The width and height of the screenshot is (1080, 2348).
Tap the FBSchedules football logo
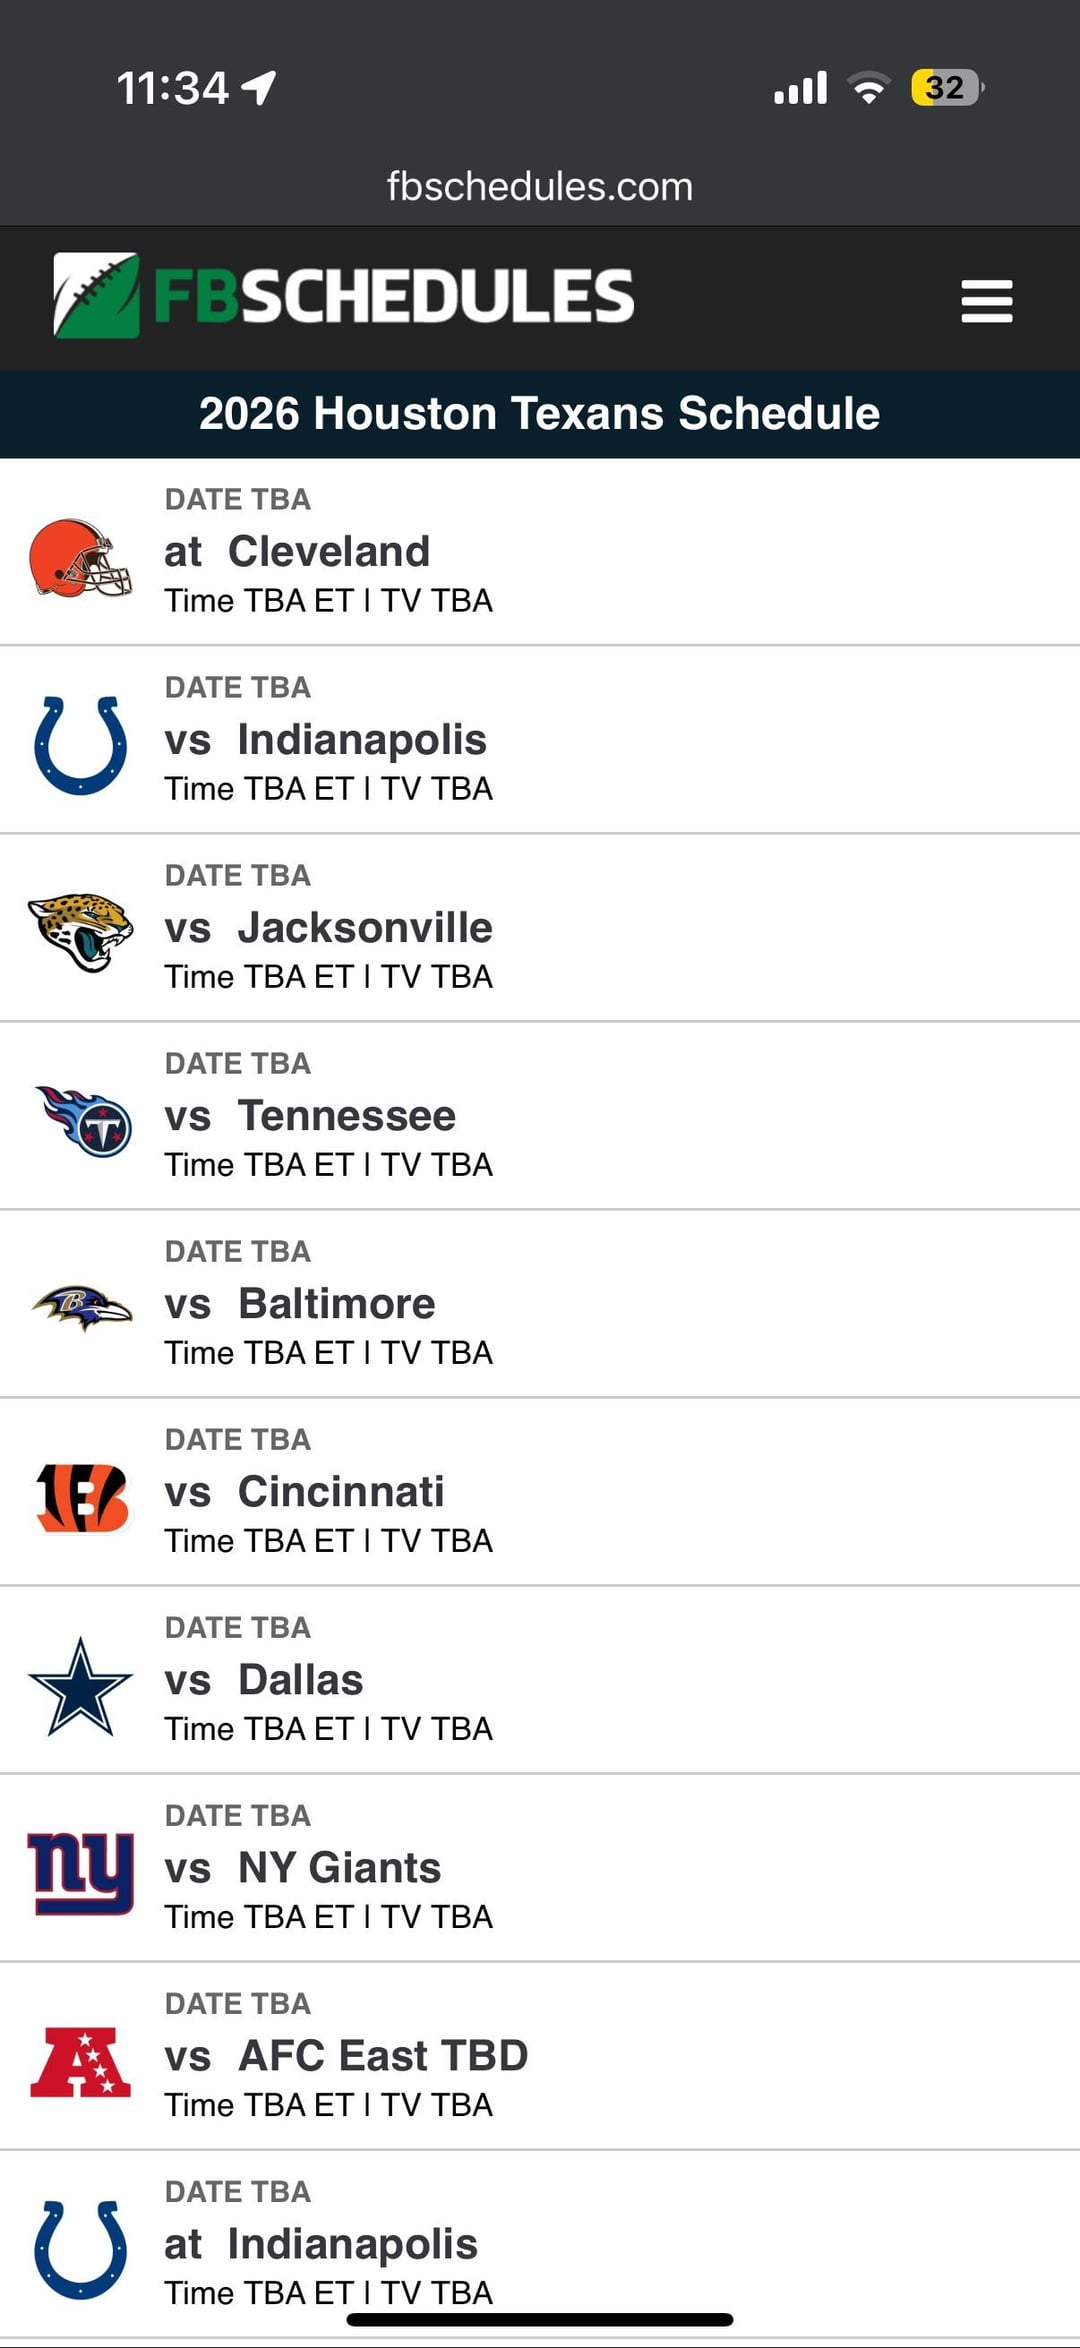96,296
